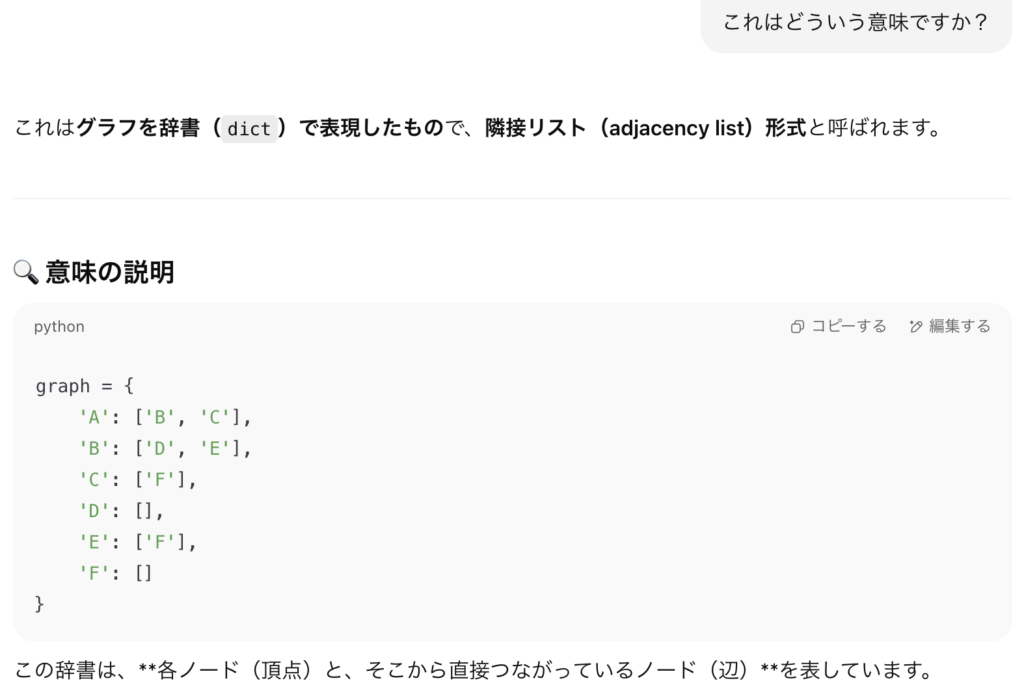The width and height of the screenshot is (1024, 700).
Task: Click the user message bubble これはどういう意味ですか？
Action: click(x=856, y=23)
